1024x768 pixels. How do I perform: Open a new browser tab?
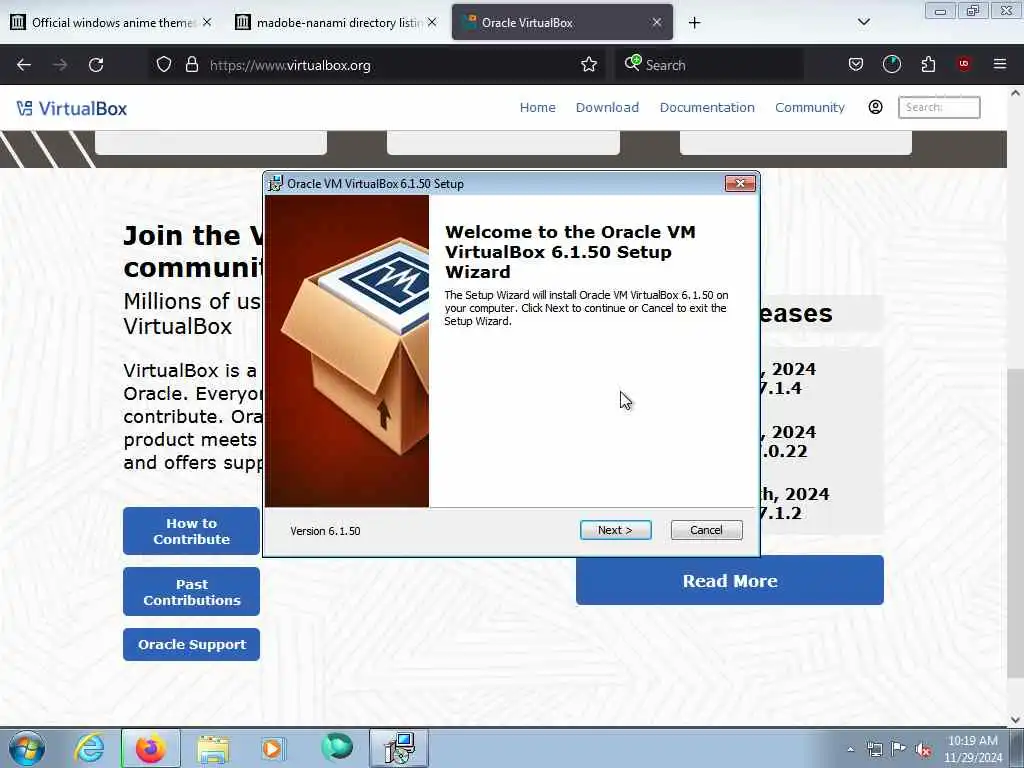[x=694, y=23]
